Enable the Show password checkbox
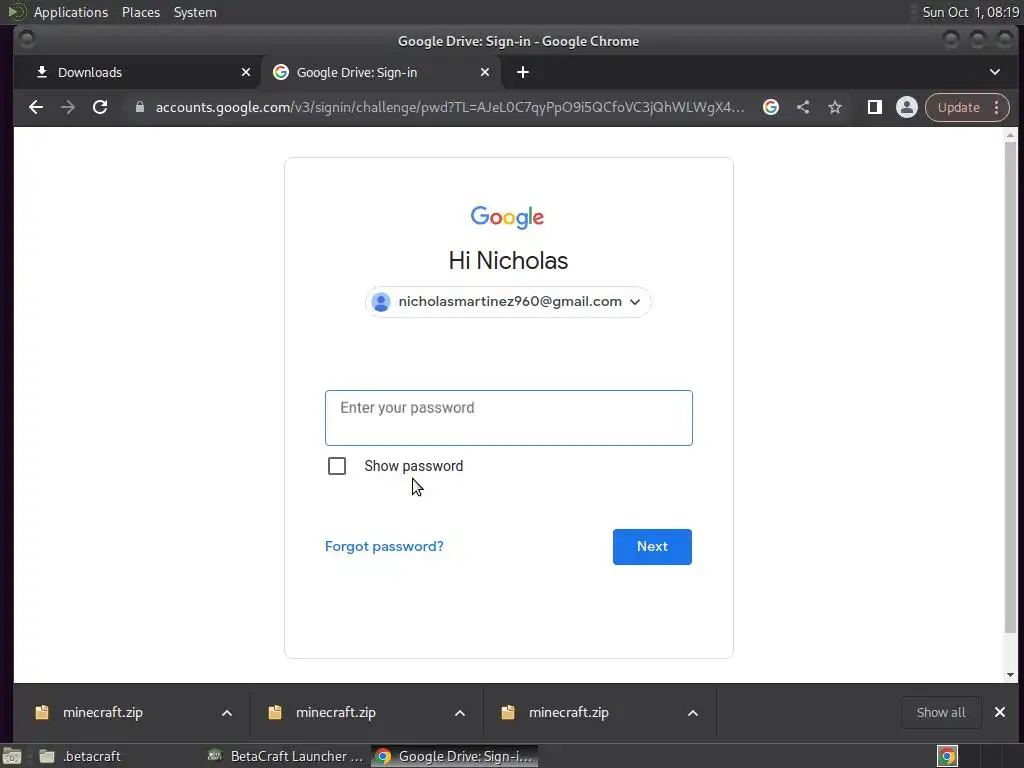Viewport: 1024px width, 768px height. (337, 466)
